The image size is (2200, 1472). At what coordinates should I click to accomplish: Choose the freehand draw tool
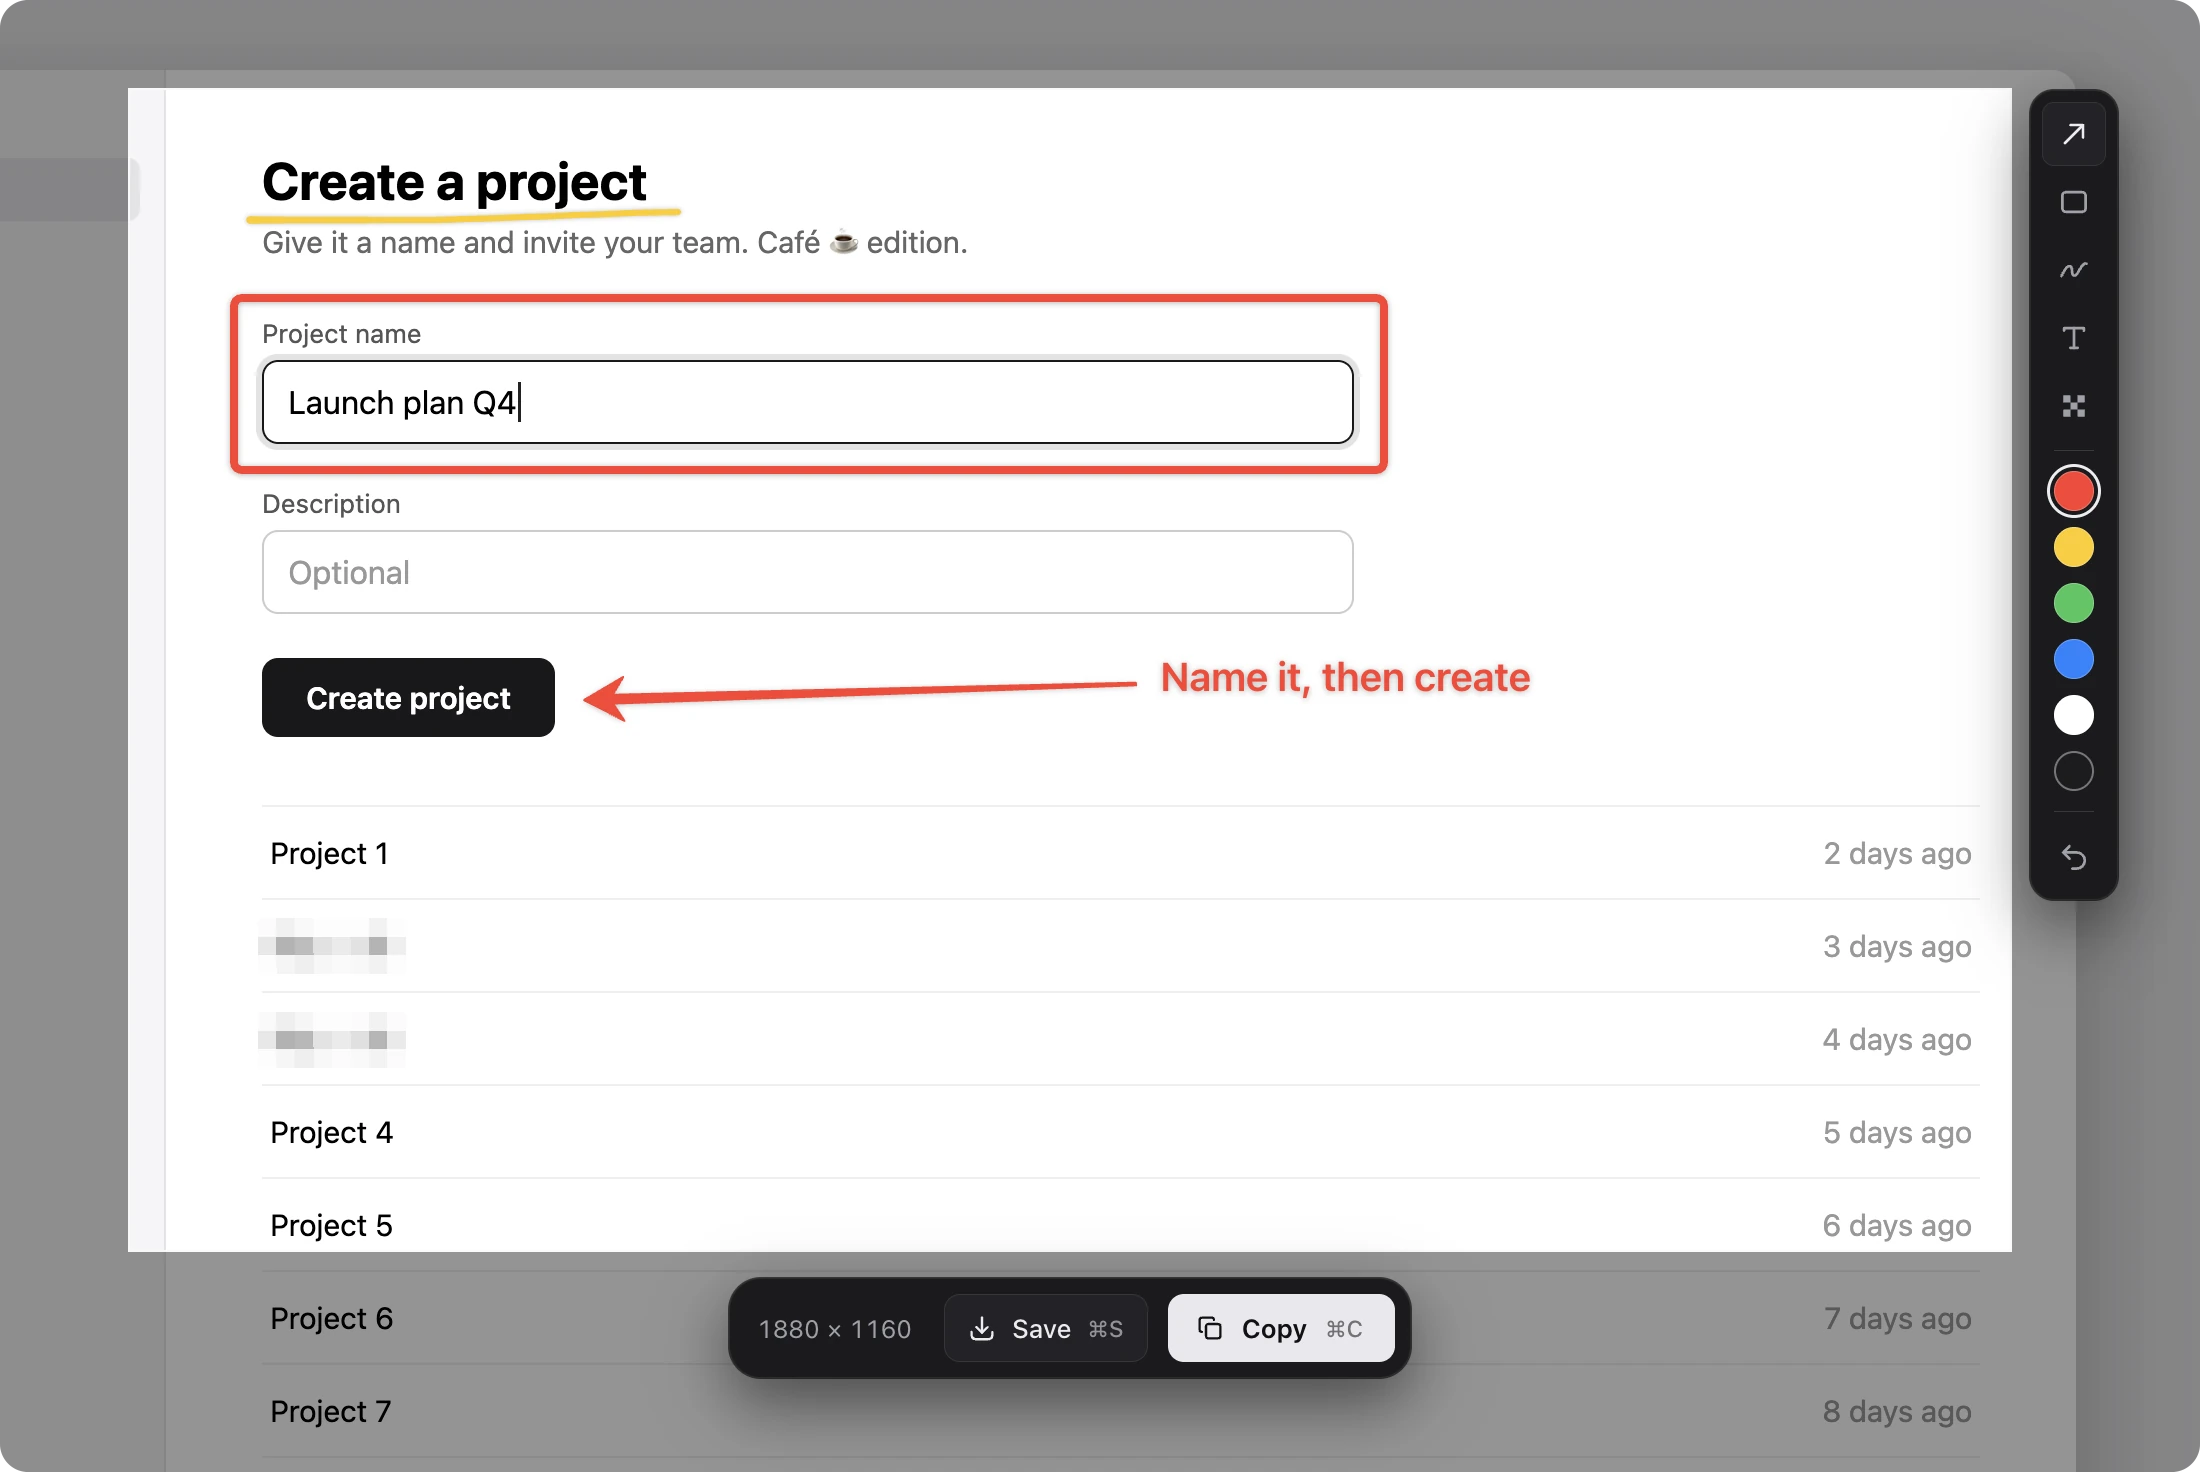[2073, 270]
